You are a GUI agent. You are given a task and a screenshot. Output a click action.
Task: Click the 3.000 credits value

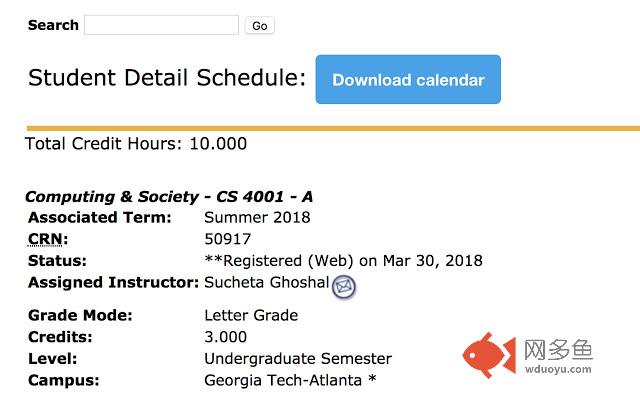pyautogui.click(x=225, y=337)
